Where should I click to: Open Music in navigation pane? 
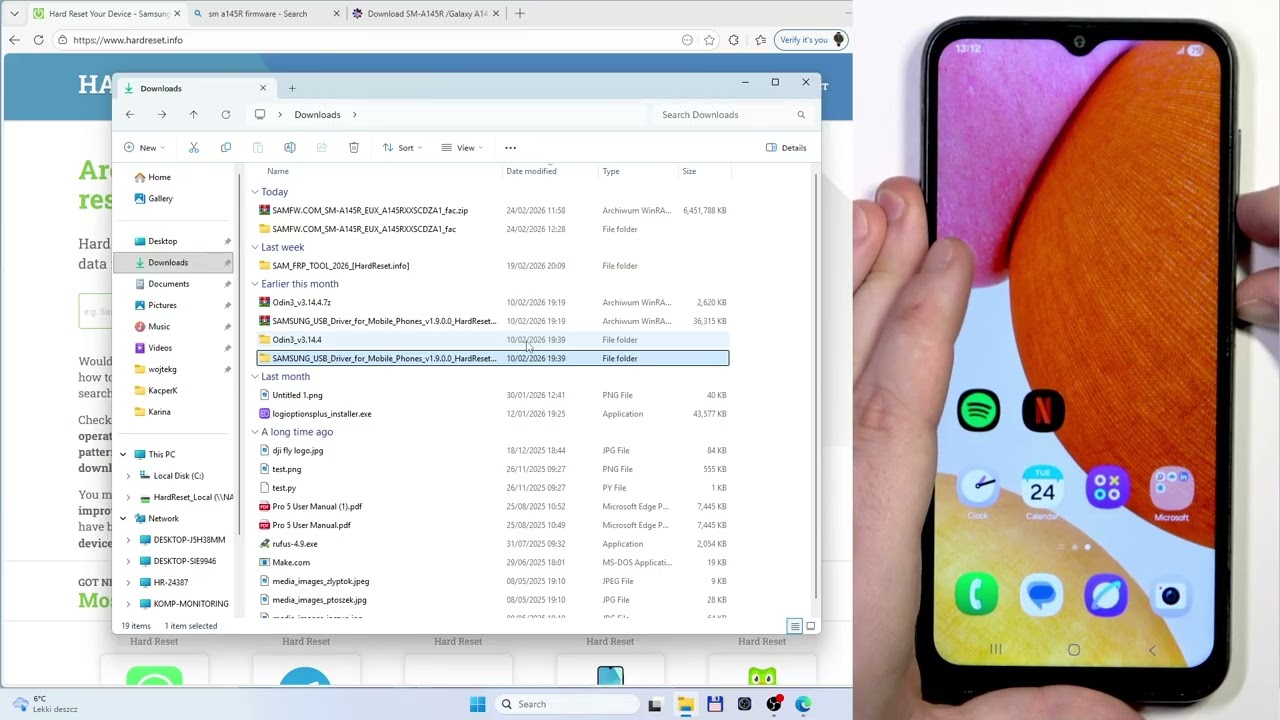[x=159, y=327]
